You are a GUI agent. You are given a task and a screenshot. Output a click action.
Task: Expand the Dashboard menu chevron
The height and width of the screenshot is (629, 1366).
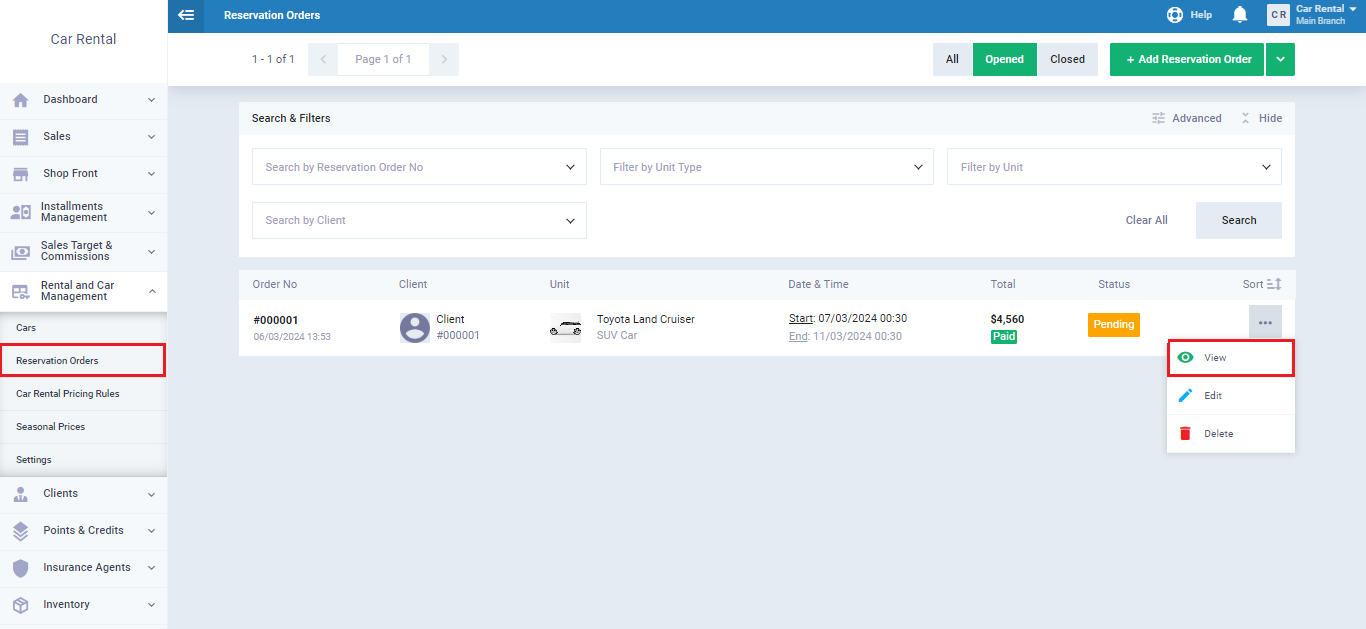coord(151,100)
